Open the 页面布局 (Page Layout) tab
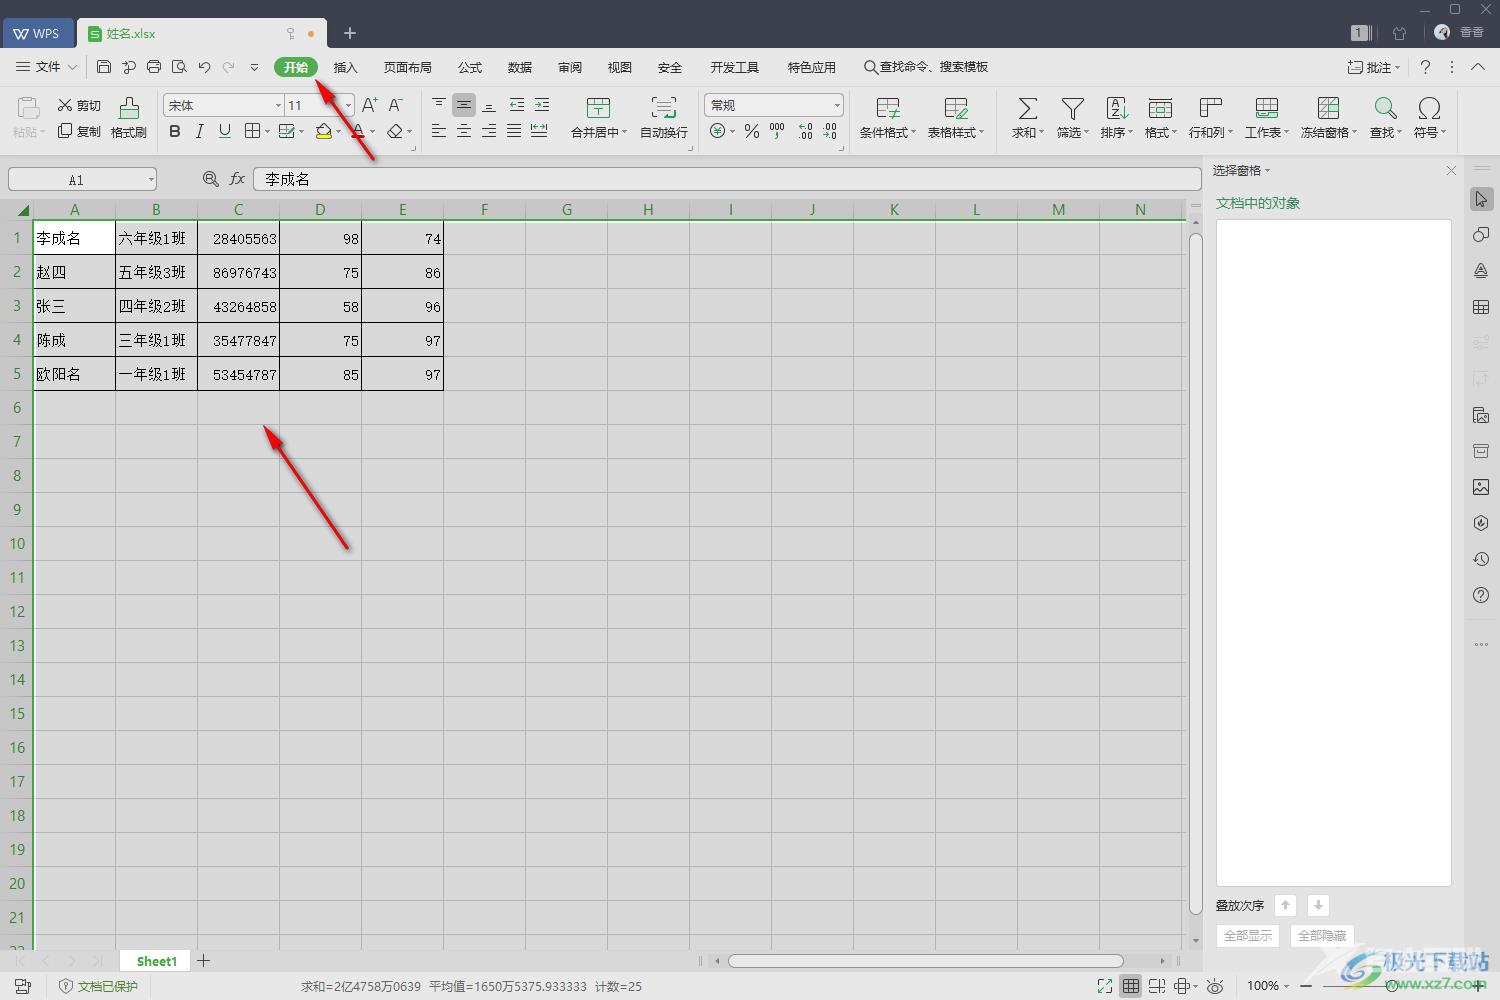Image resolution: width=1500 pixels, height=1000 pixels. [408, 67]
